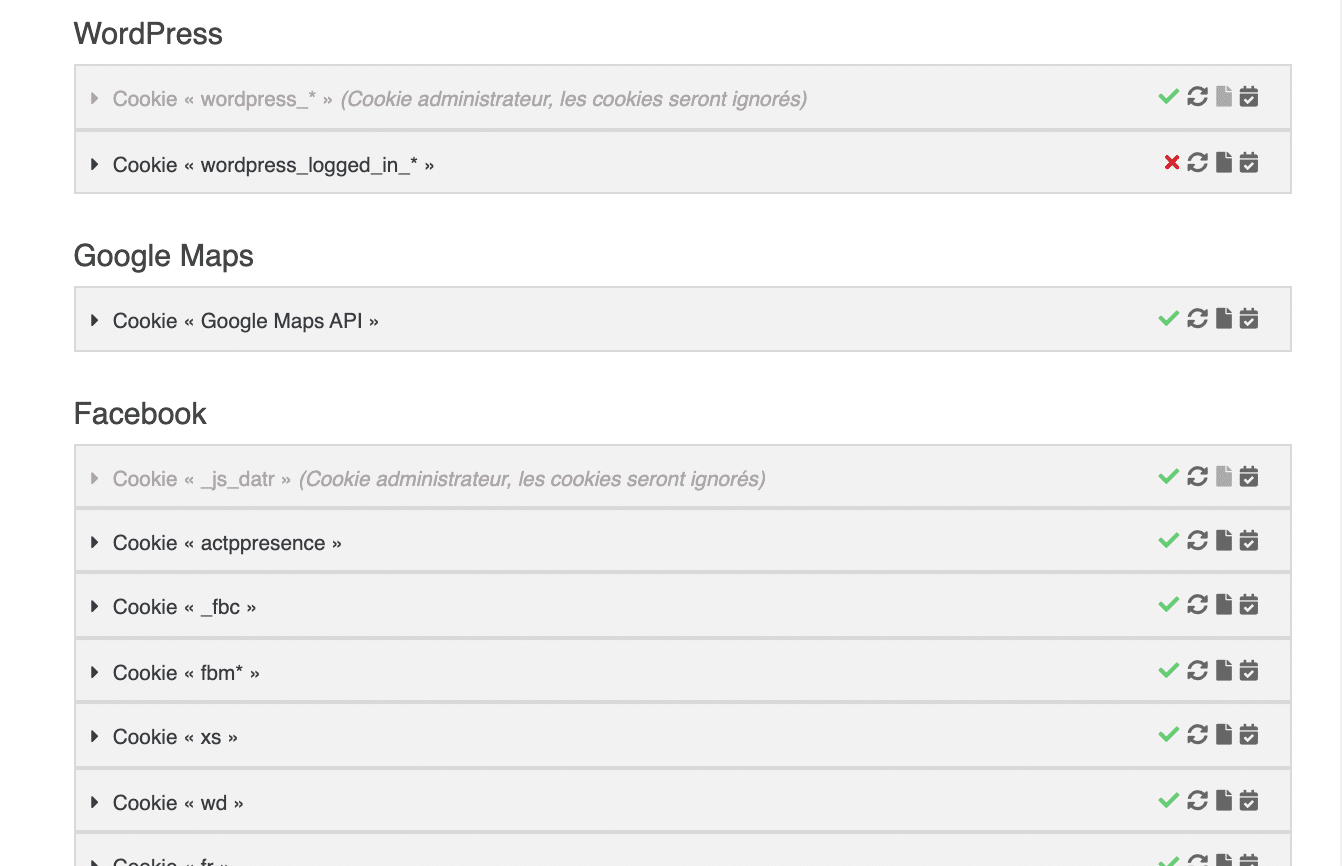Expand the Google Maps API cookie row

pos(95,320)
